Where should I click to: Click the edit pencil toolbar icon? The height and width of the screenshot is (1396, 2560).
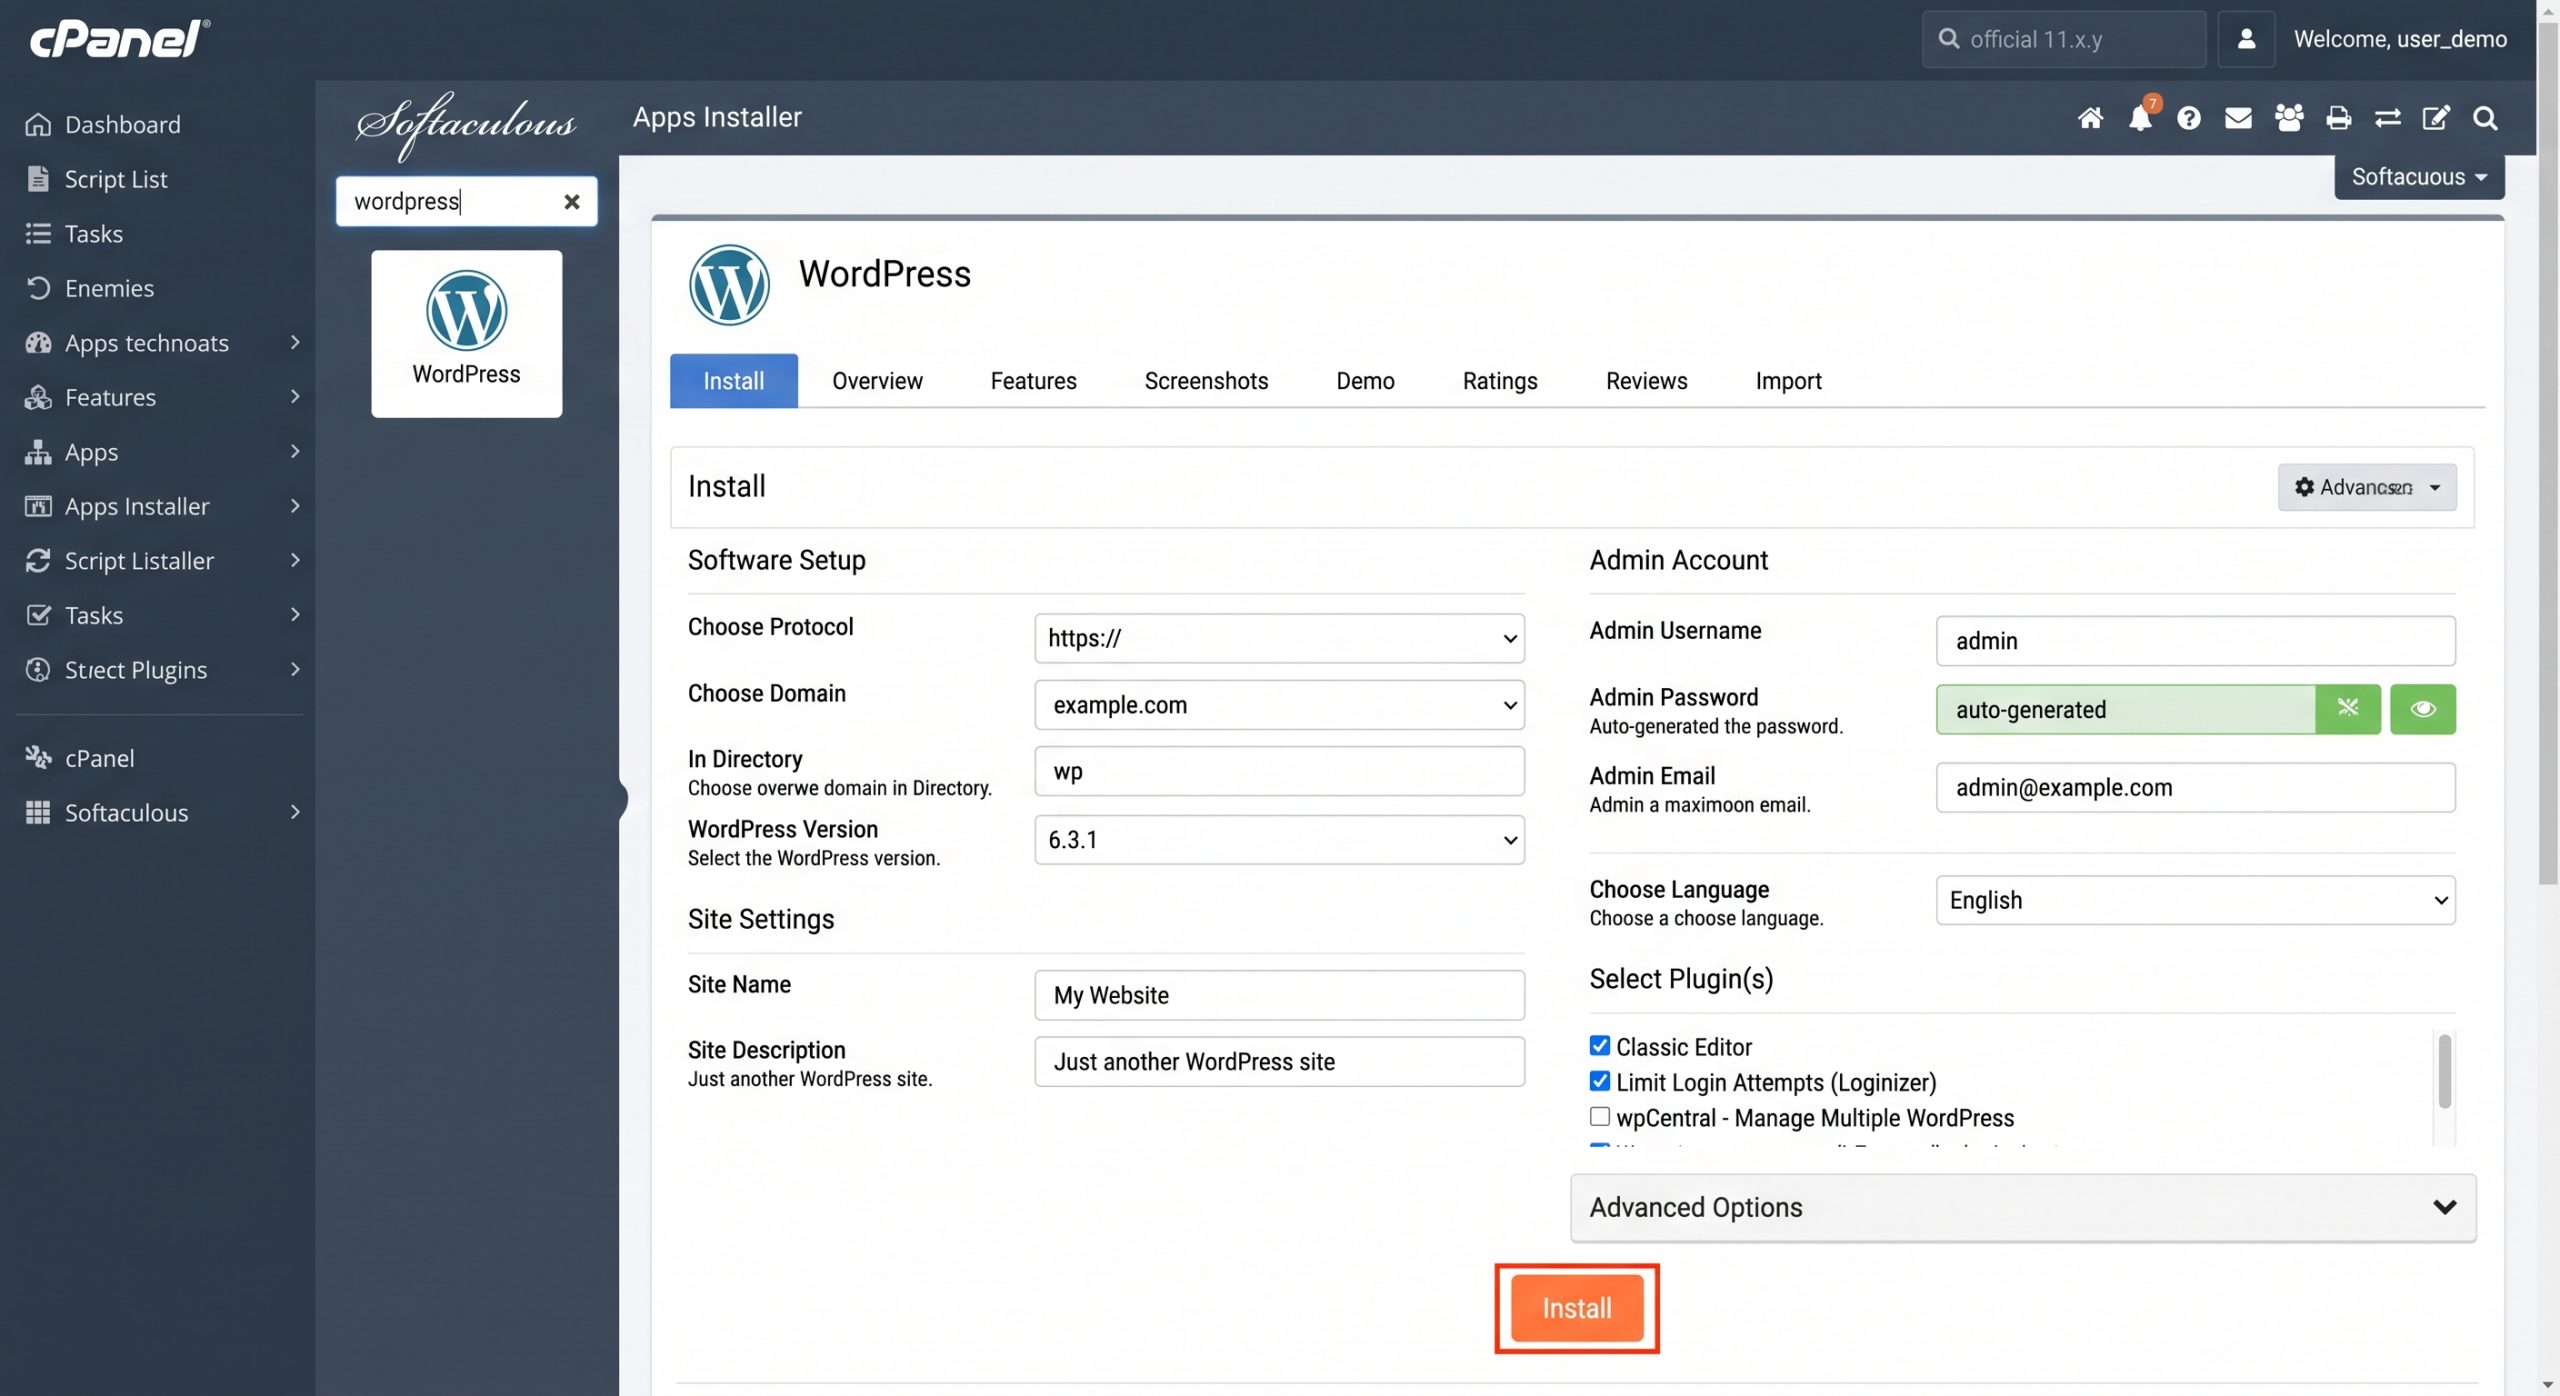(2436, 118)
